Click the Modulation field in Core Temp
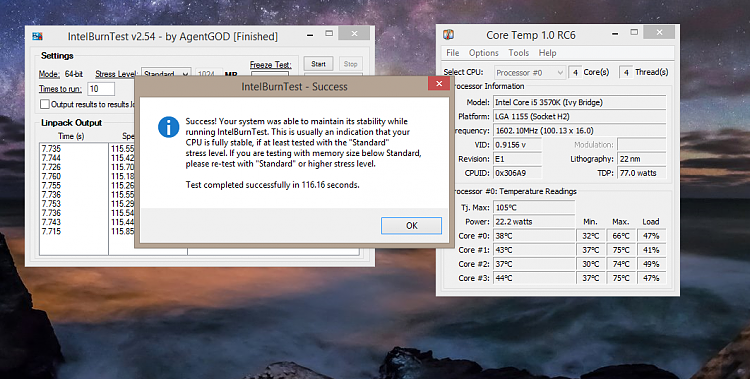The width and height of the screenshot is (750, 379). coord(641,145)
